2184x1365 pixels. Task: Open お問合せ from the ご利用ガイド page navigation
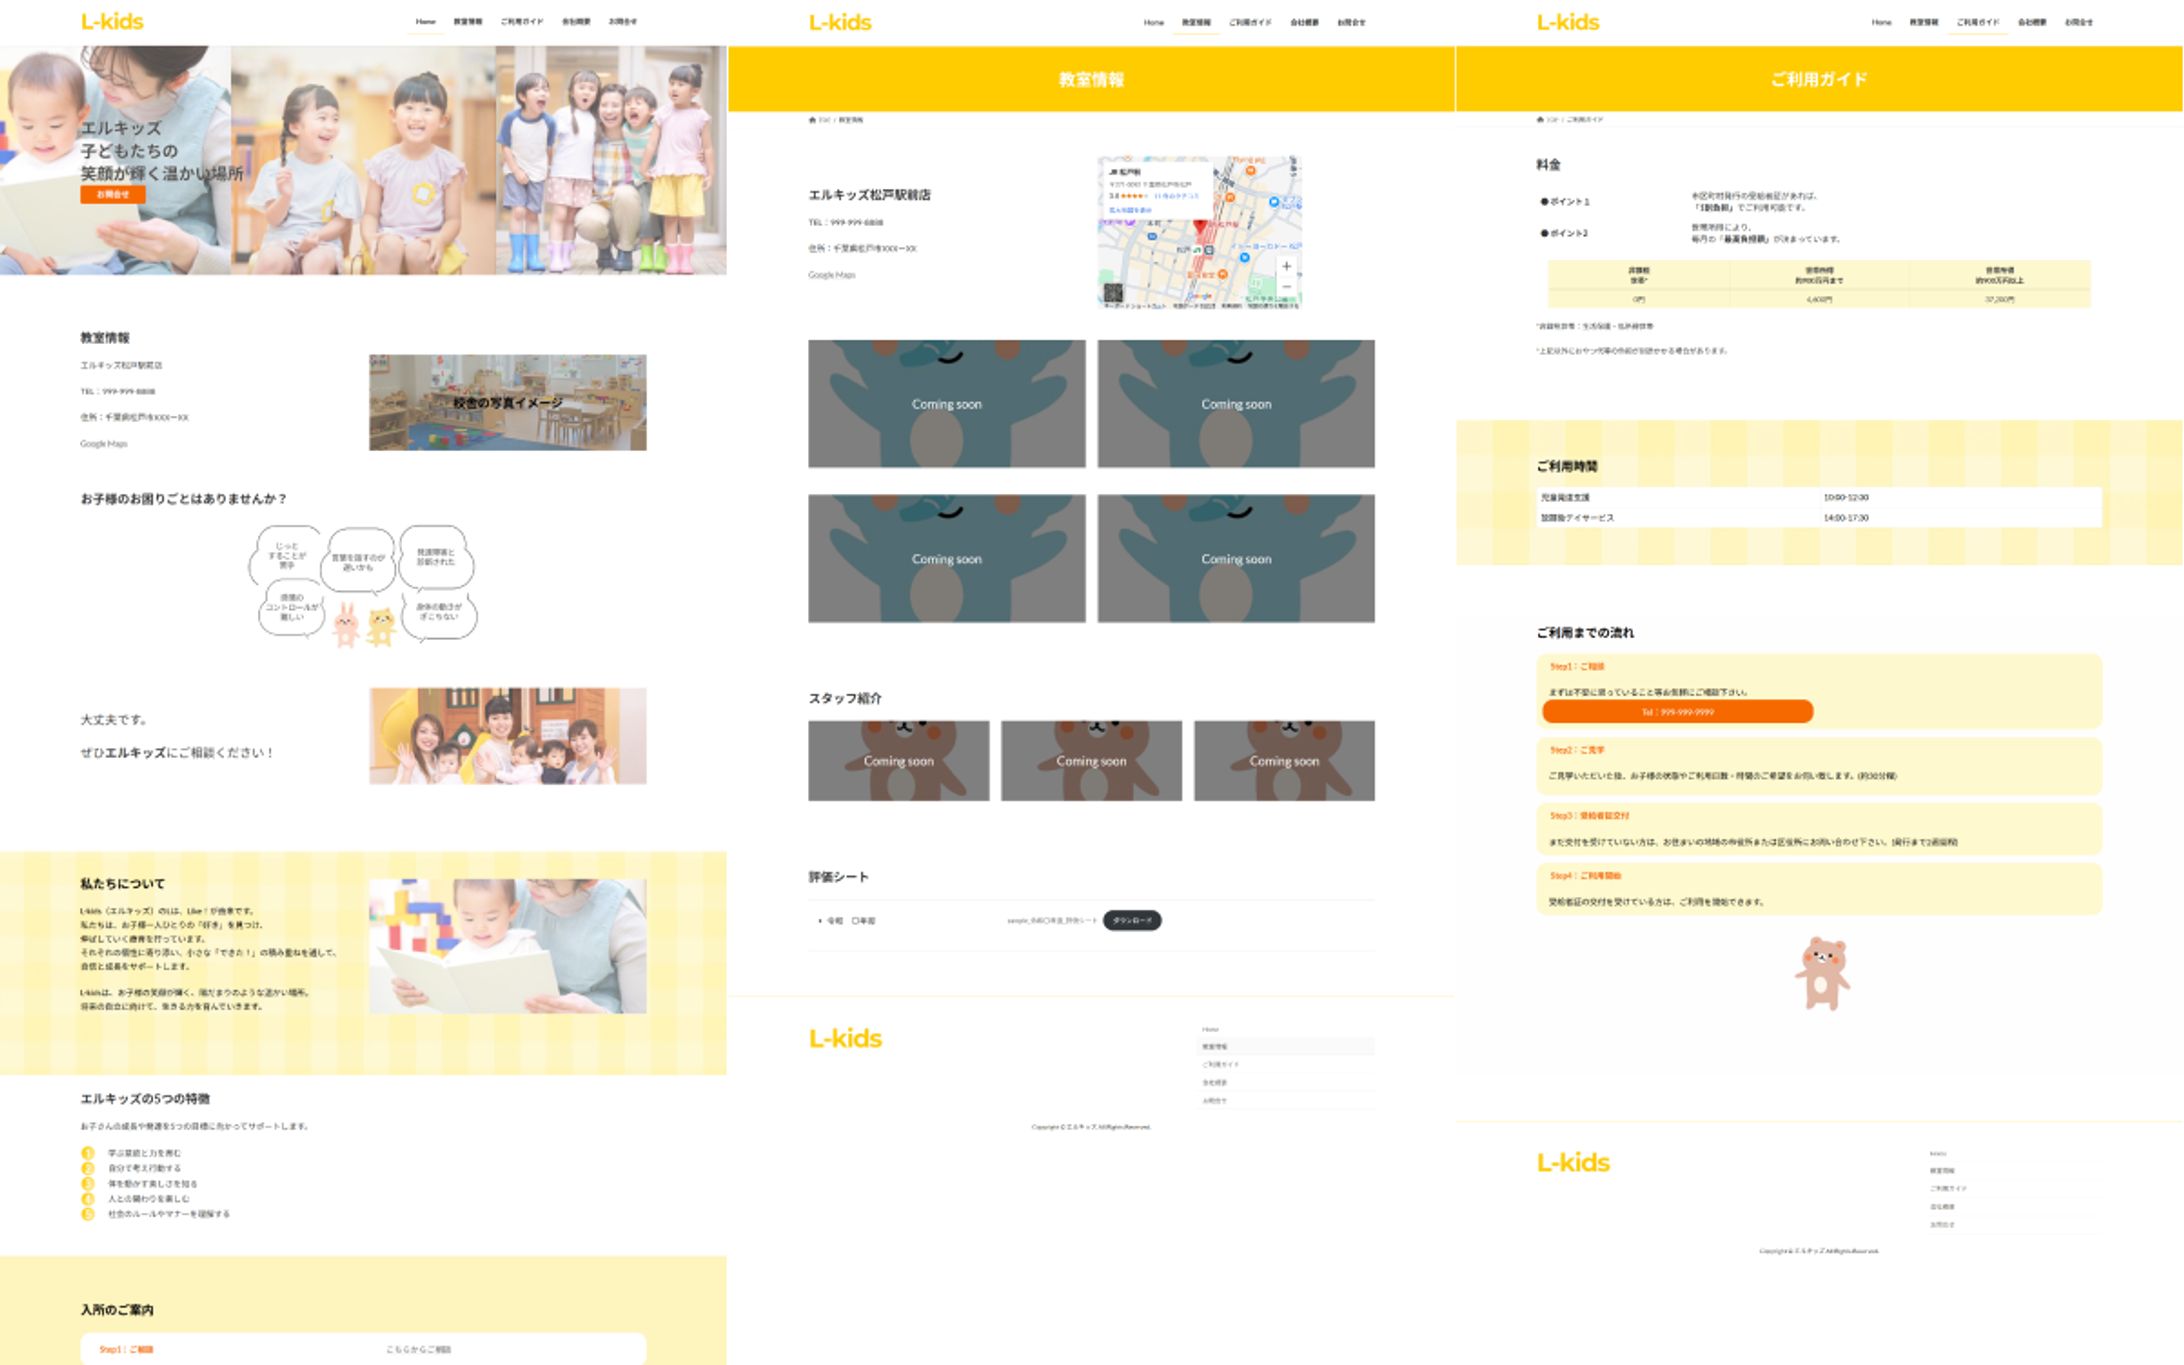click(2078, 22)
